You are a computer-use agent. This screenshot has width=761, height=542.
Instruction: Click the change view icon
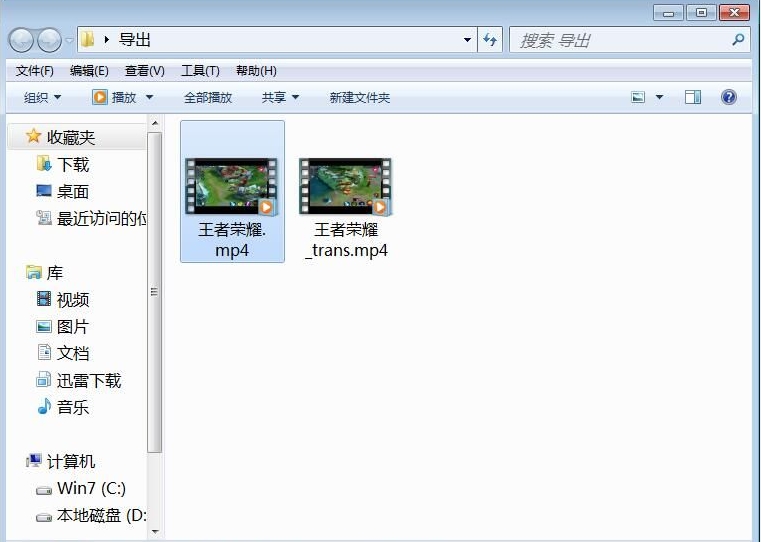638,98
